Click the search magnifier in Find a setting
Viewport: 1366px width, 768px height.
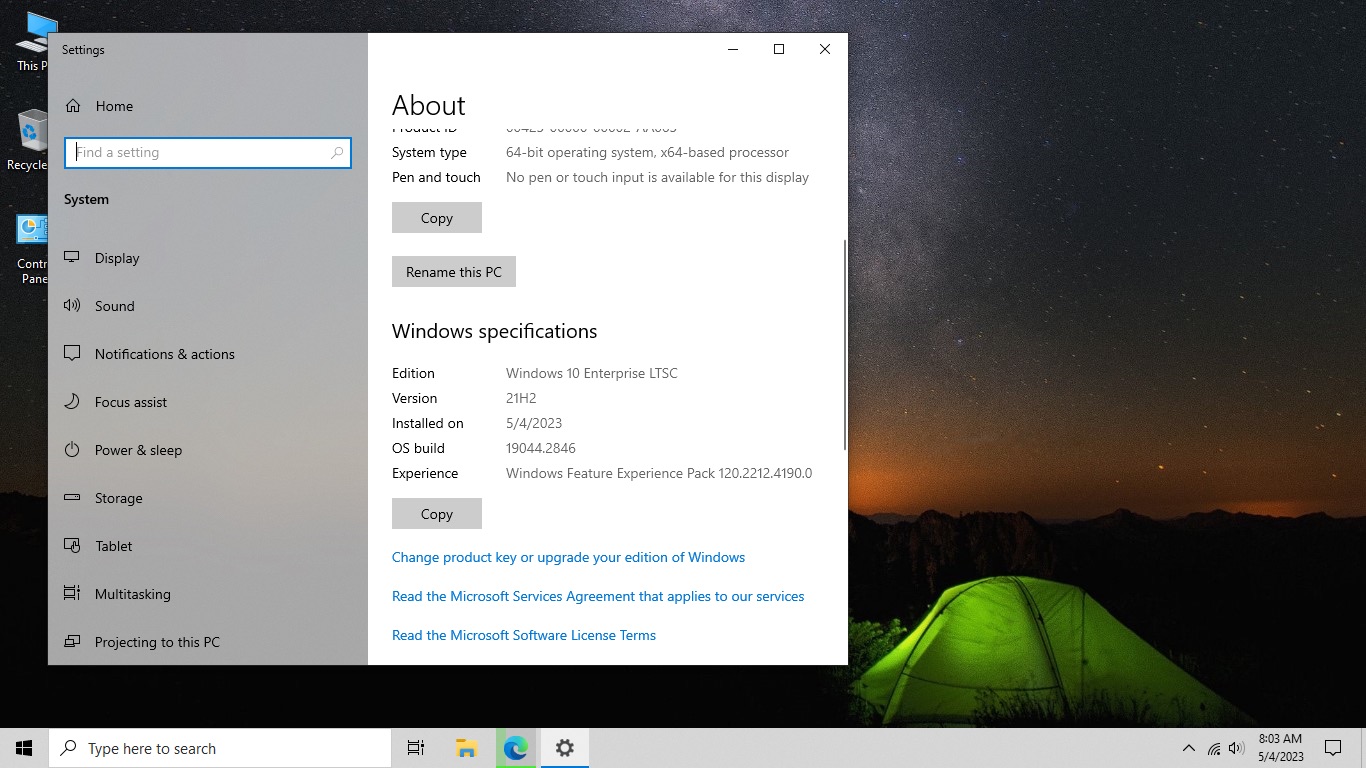tap(337, 153)
